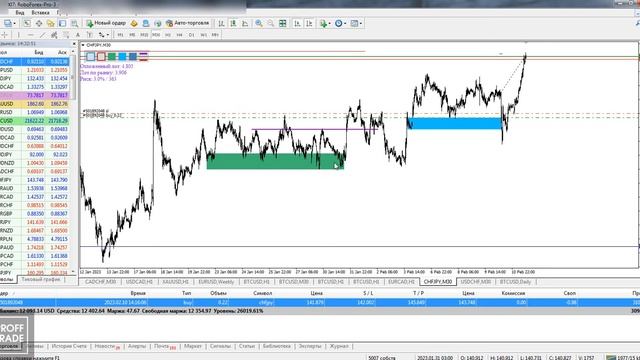
Task: Toggle chart Auto Scroll button
Action: (x=297, y=23)
